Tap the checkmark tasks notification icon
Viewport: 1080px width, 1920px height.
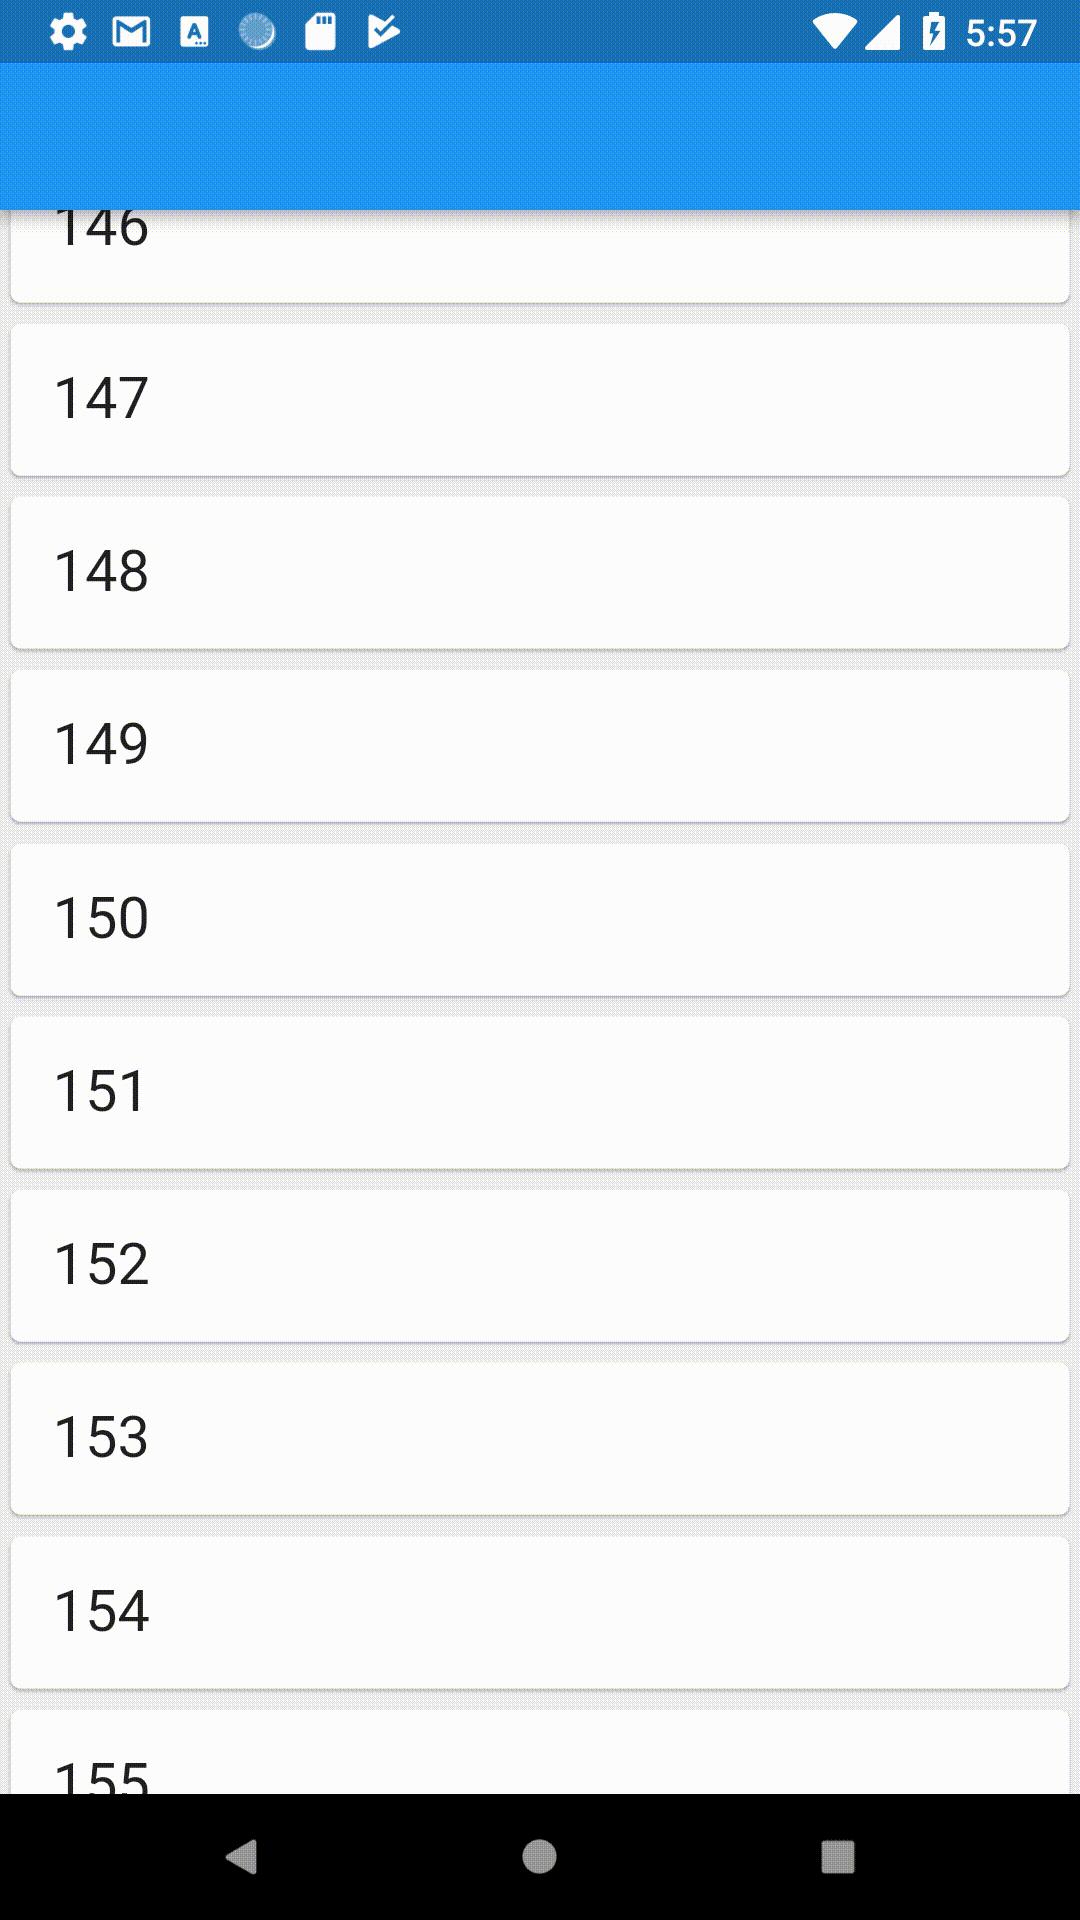[x=383, y=32]
